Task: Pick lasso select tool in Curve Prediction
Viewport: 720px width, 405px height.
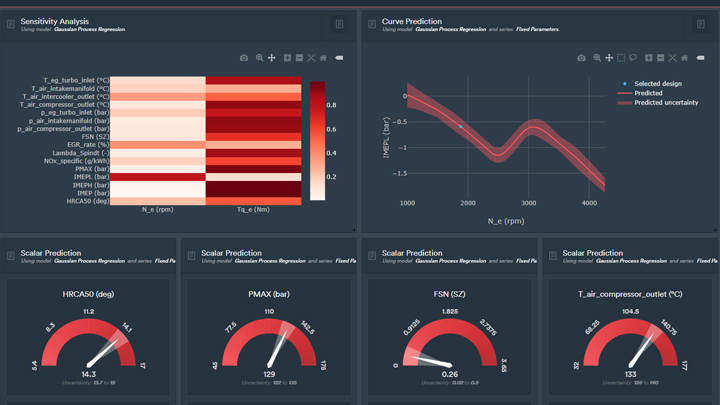Action: [633, 58]
